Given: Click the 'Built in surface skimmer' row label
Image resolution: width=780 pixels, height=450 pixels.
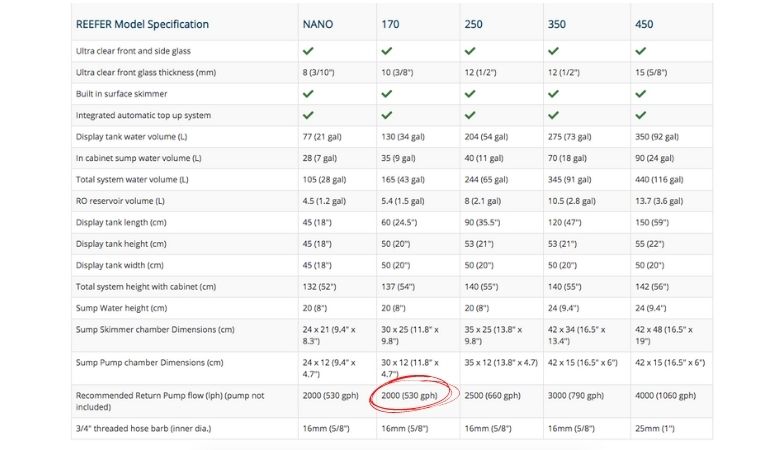Looking at the screenshot, I should pyautogui.click(x=121, y=93).
